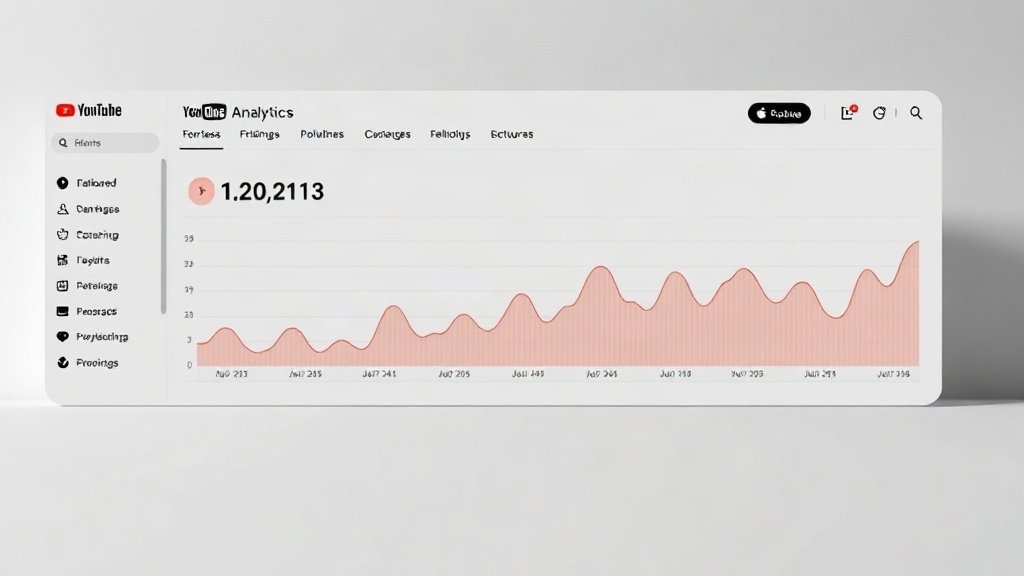
Task: Select the Peteiage sidebar item
Action: point(87,285)
